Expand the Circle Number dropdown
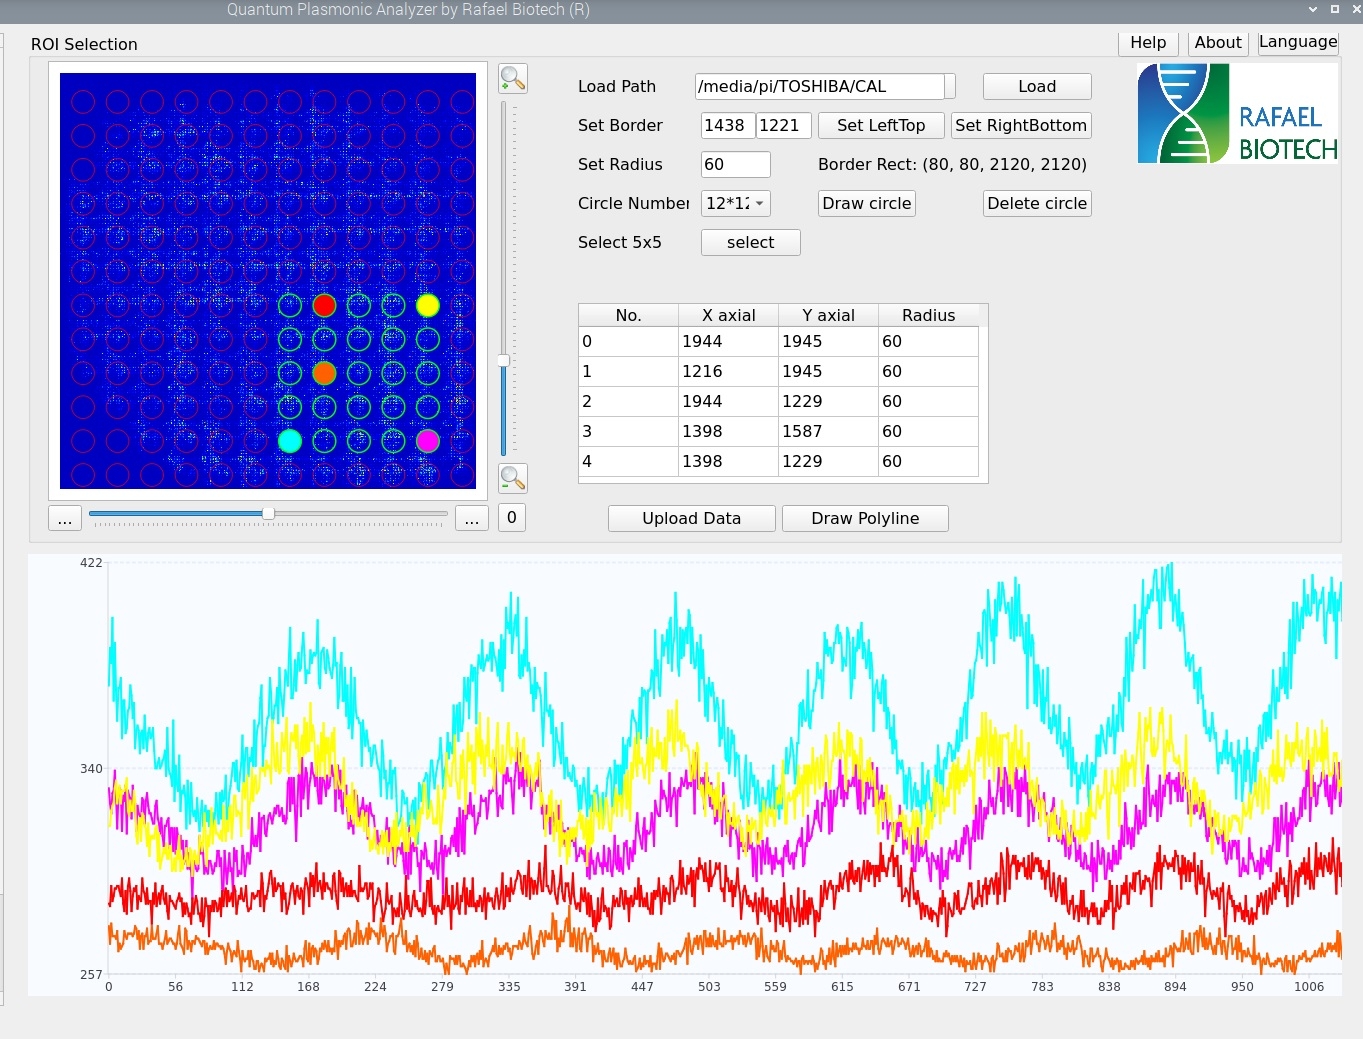Image resolution: width=1363 pixels, height=1039 pixels. tap(759, 203)
